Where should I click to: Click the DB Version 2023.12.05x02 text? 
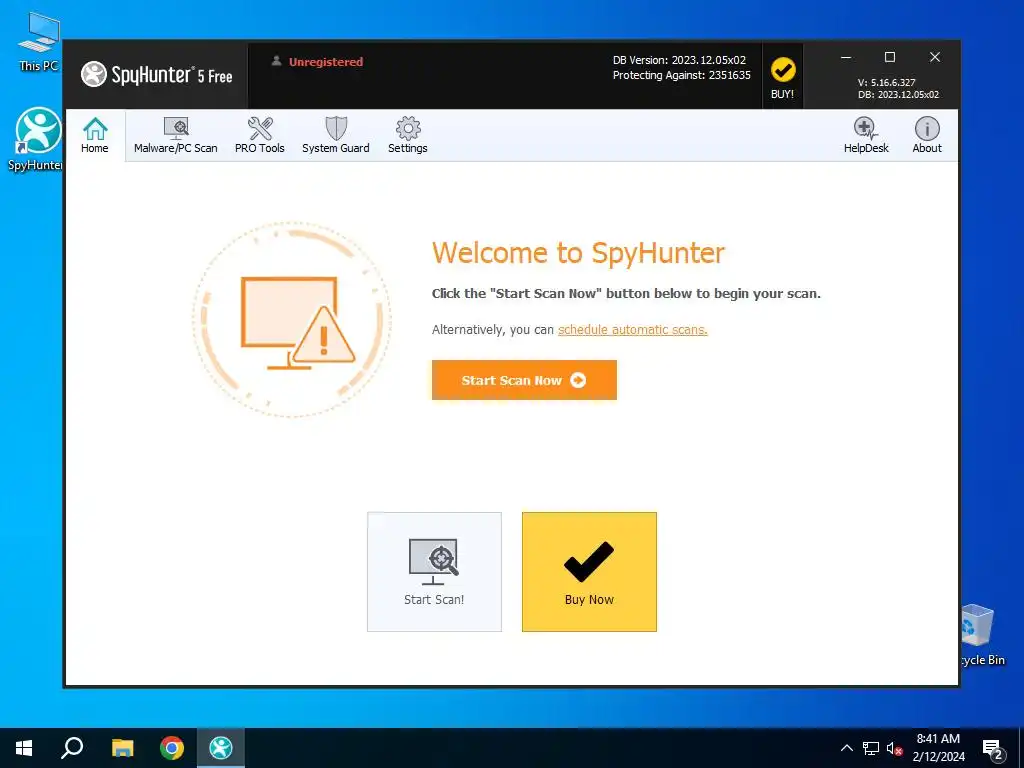[679, 60]
